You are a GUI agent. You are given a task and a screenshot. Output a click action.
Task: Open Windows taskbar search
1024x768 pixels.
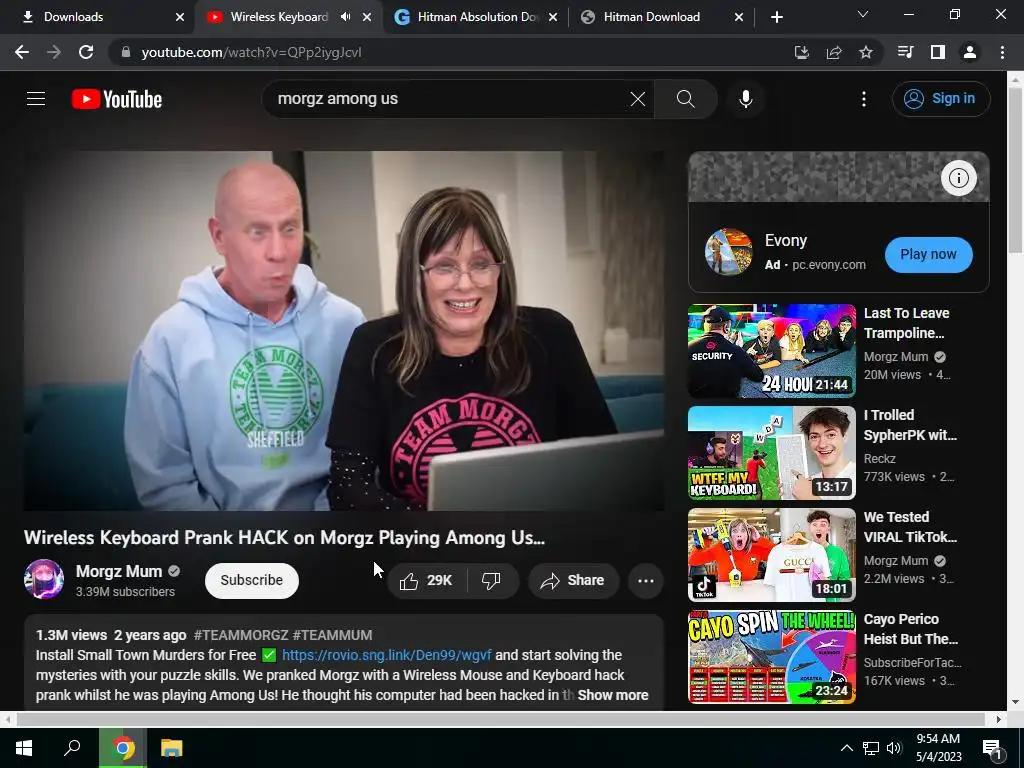point(72,748)
